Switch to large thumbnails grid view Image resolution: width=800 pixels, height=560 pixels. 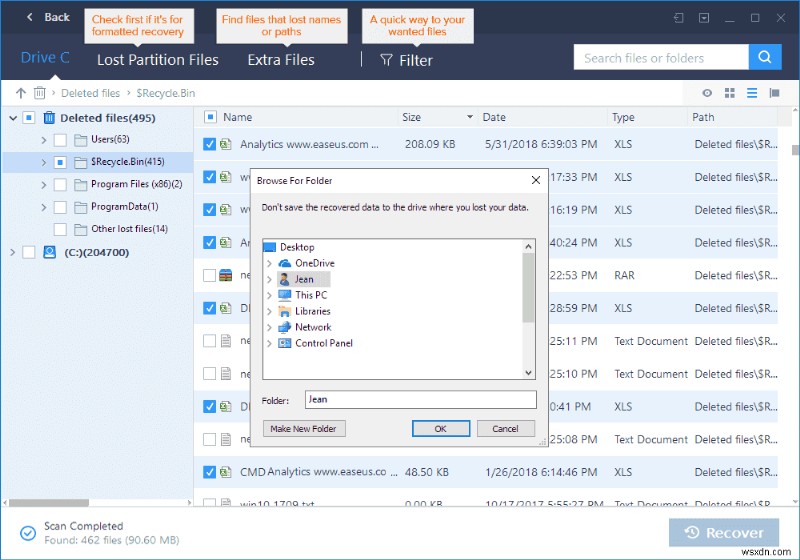730,93
